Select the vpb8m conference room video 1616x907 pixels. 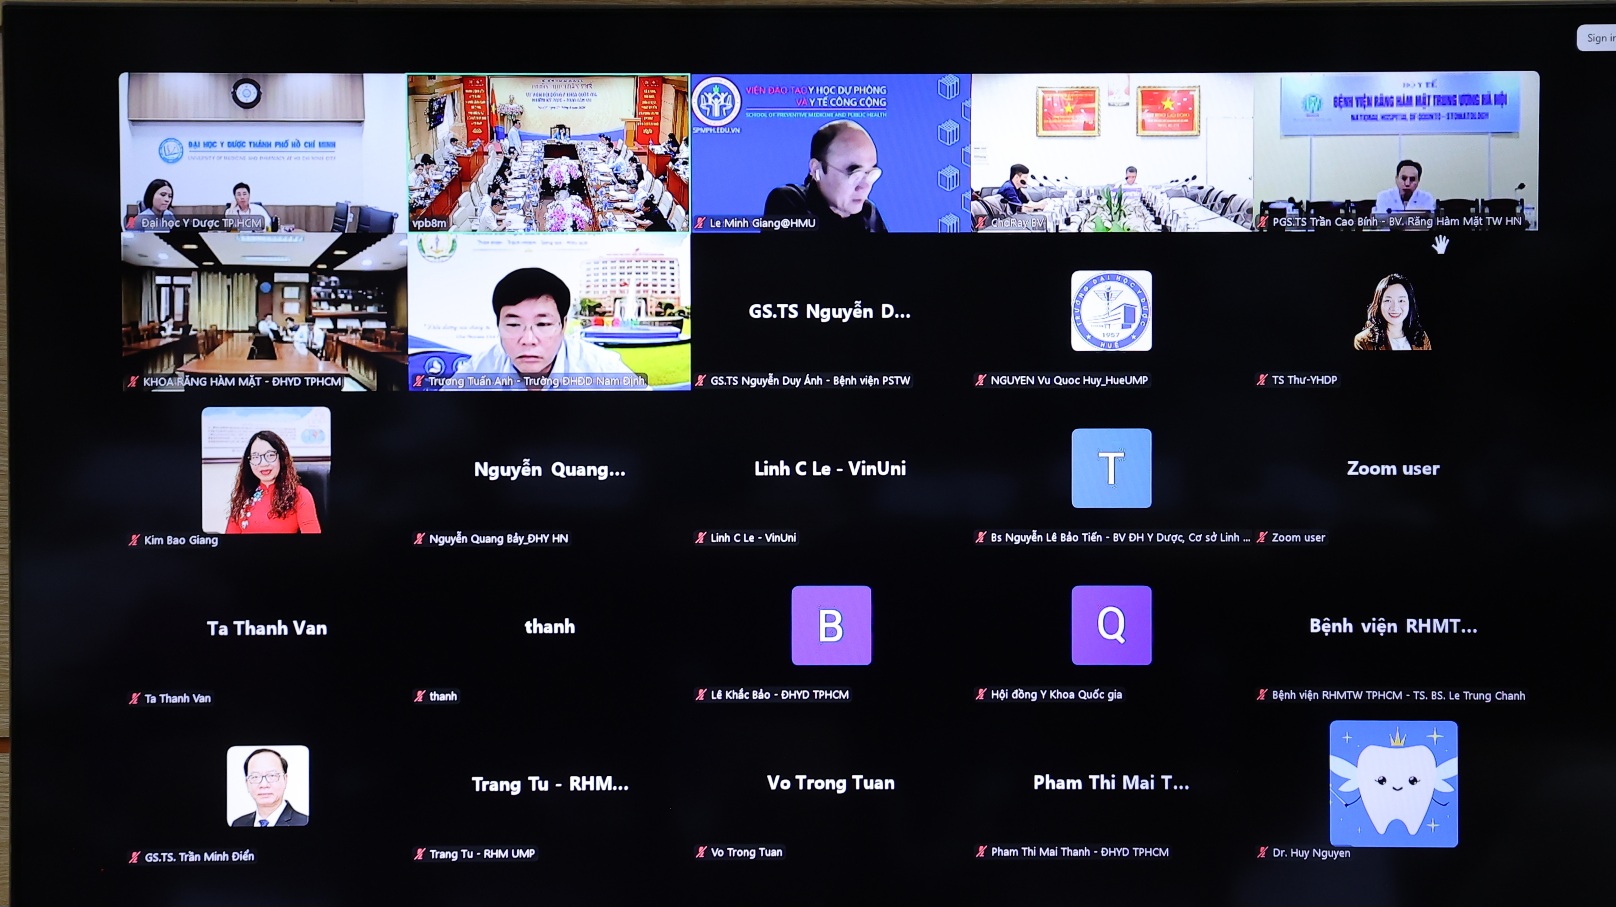(548, 153)
